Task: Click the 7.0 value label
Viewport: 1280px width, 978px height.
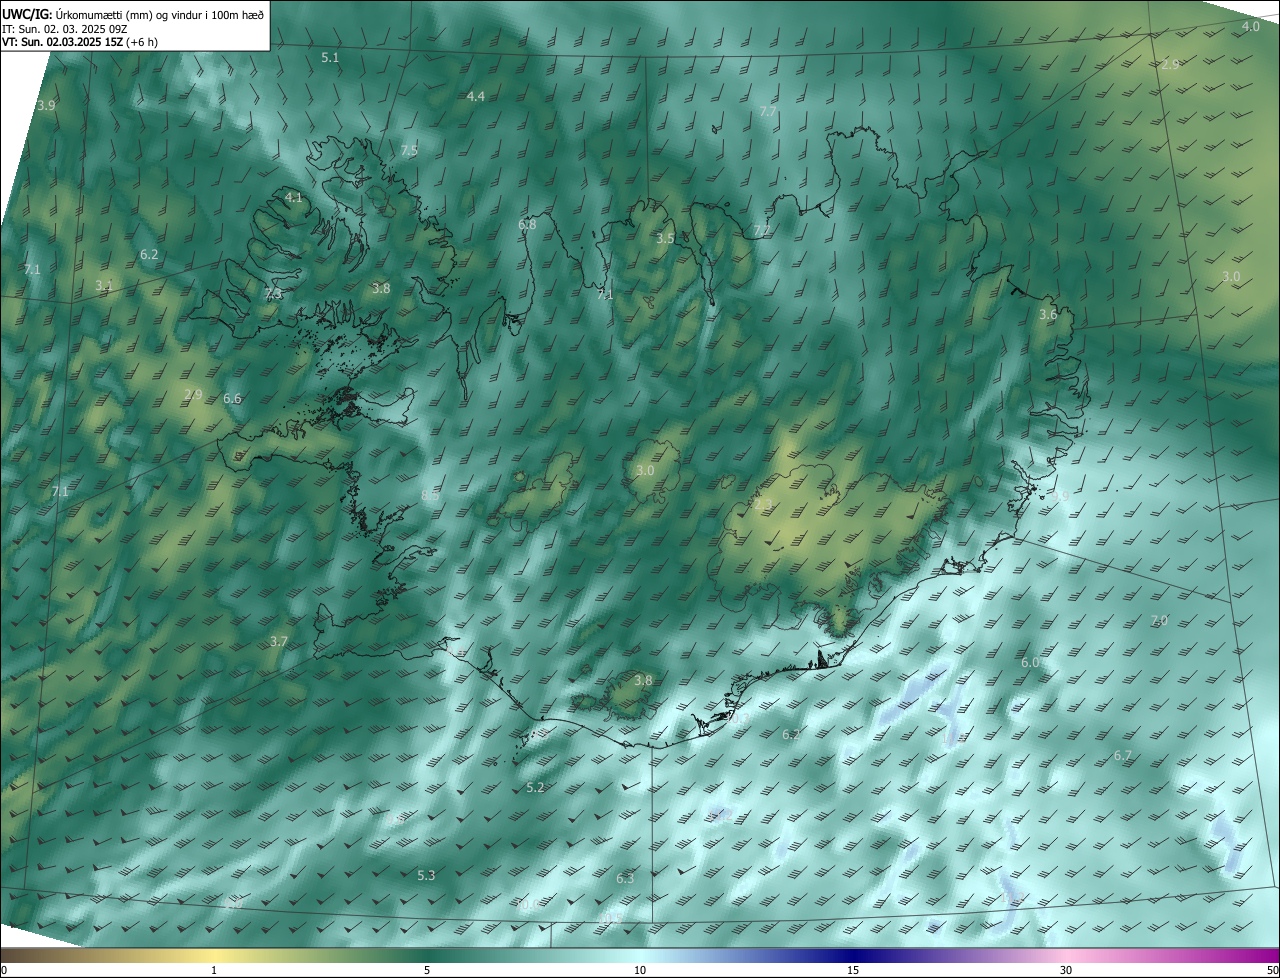Action: click(x=1159, y=620)
